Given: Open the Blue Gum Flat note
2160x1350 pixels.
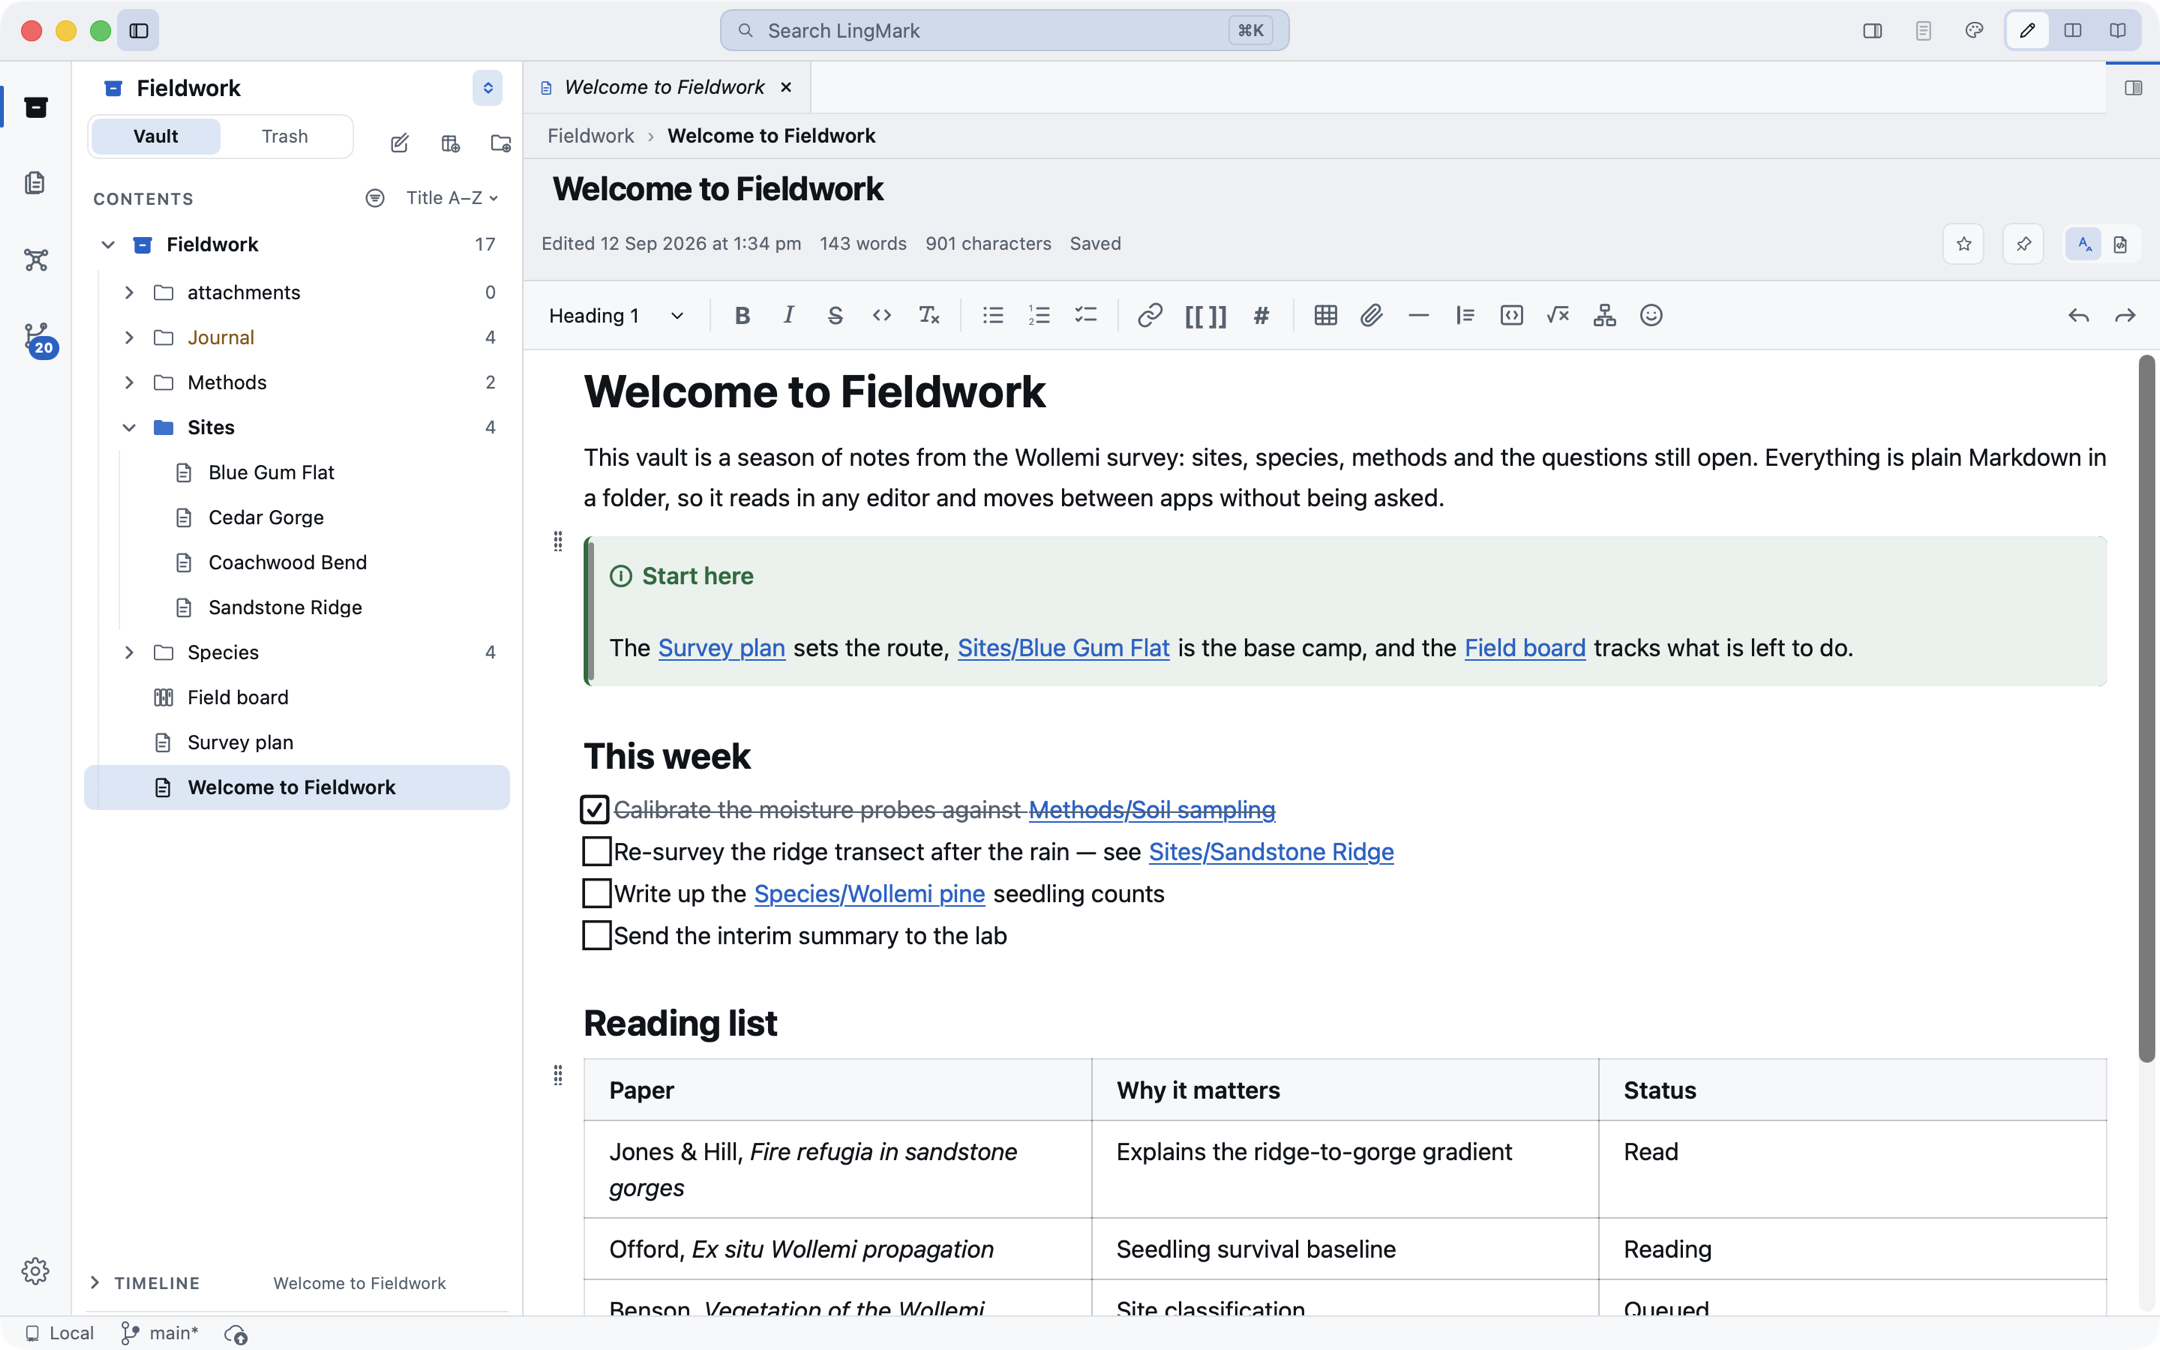Looking at the screenshot, I should pyautogui.click(x=271, y=472).
